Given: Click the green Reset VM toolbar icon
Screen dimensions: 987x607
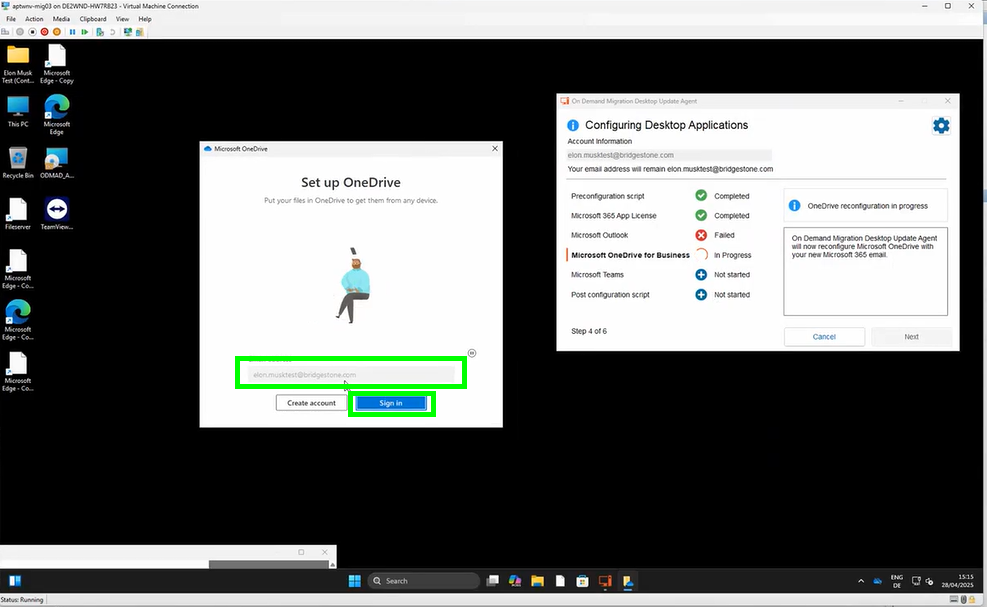Looking at the screenshot, I should click(x=84, y=31).
